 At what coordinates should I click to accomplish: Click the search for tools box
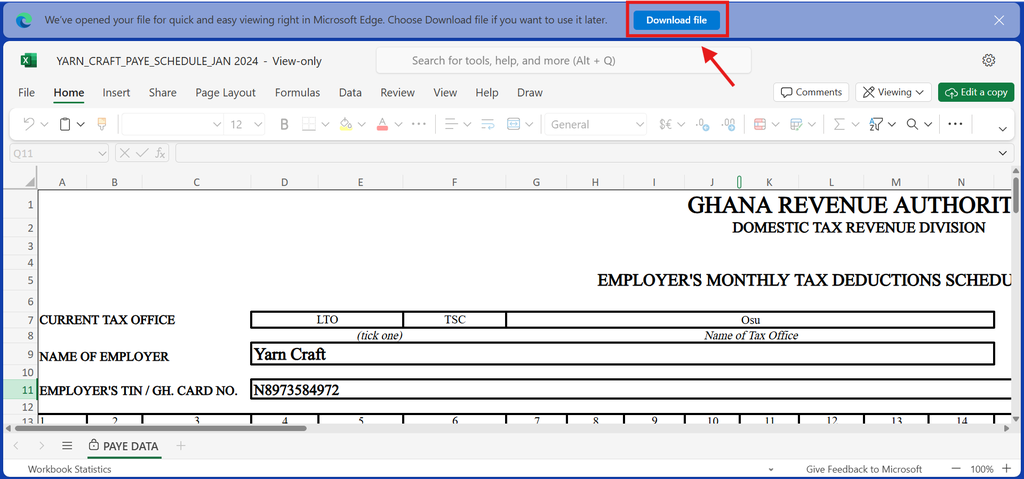pyautogui.click(x=564, y=61)
